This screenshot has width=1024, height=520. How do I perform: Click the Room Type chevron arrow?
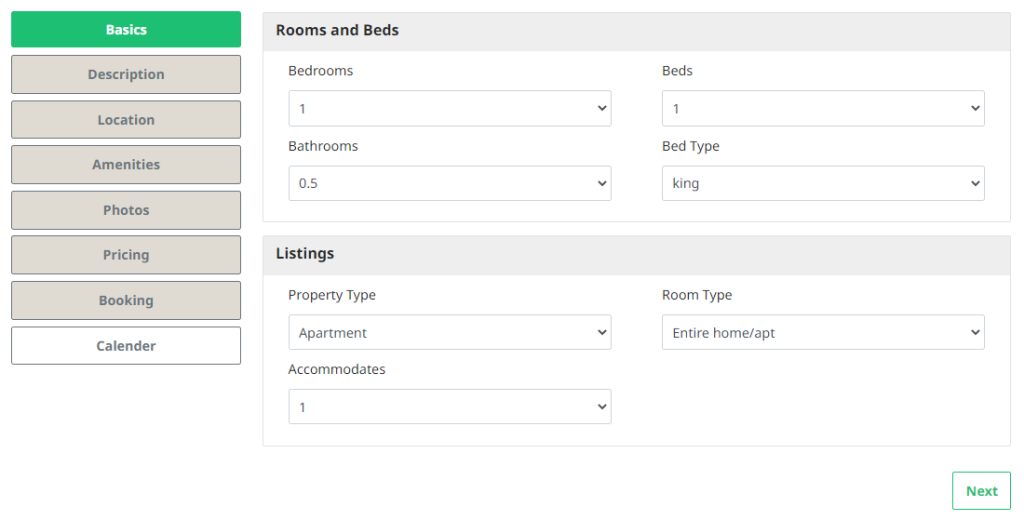pyautogui.click(x=975, y=332)
